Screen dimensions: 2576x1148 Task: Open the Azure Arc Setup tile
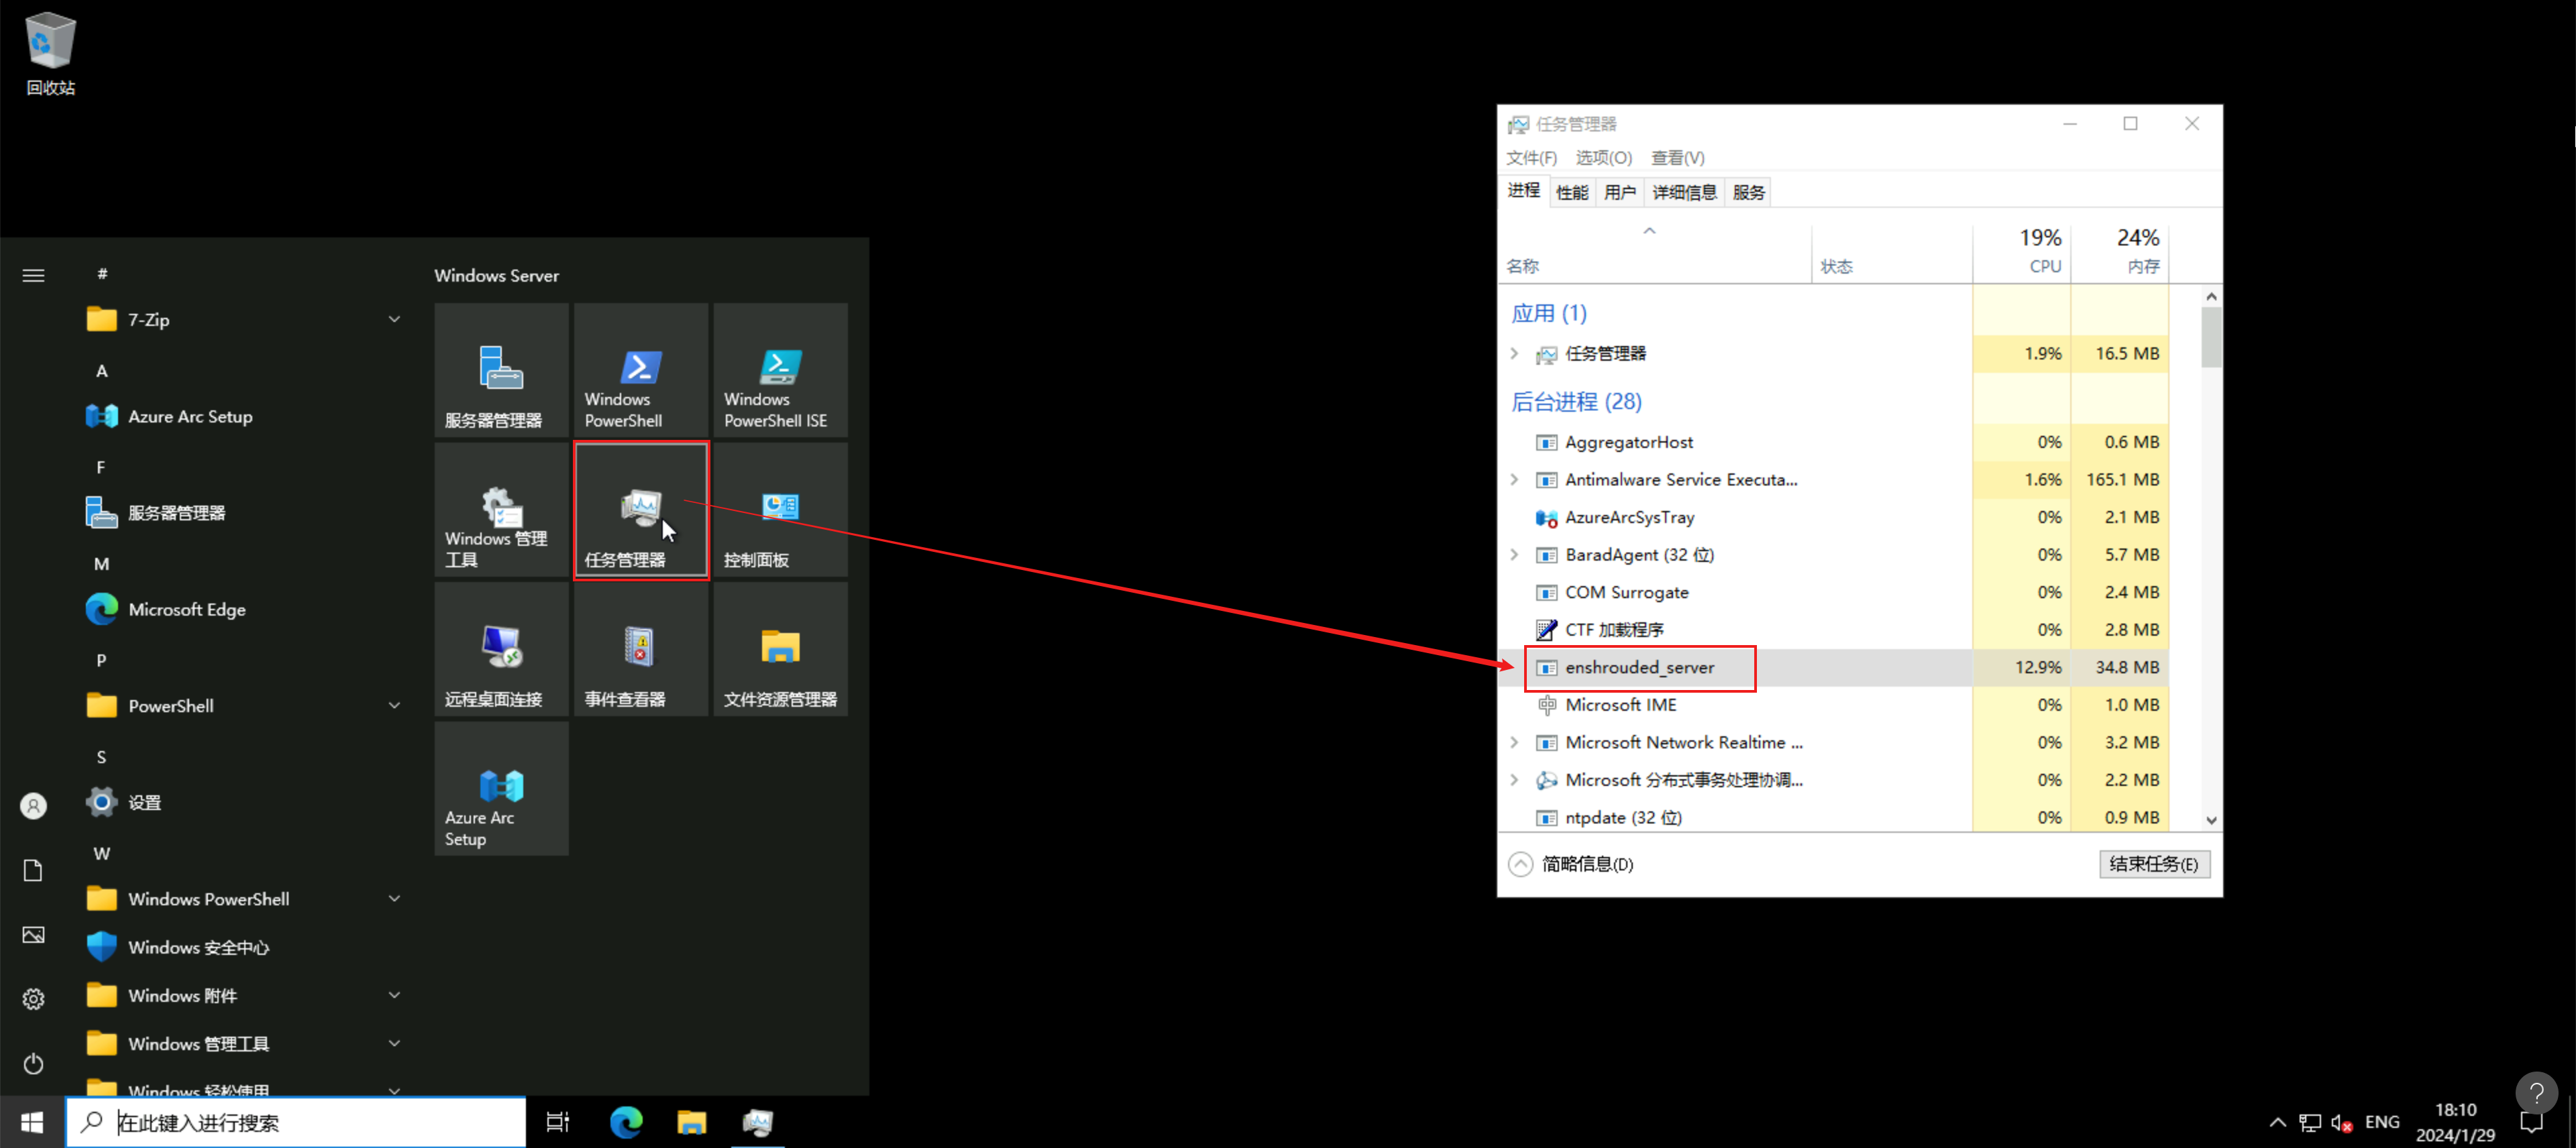click(501, 789)
